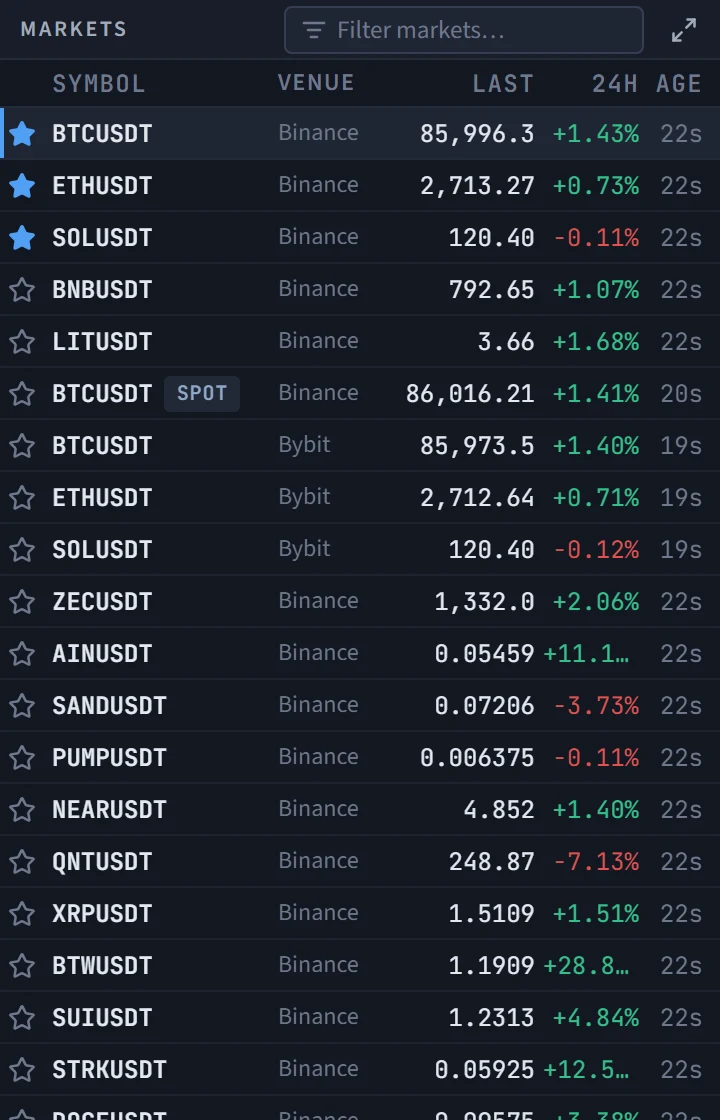Open the STRKUSDT market row
Image resolution: width=720 pixels, height=1120 pixels.
pyautogui.click(x=360, y=1069)
